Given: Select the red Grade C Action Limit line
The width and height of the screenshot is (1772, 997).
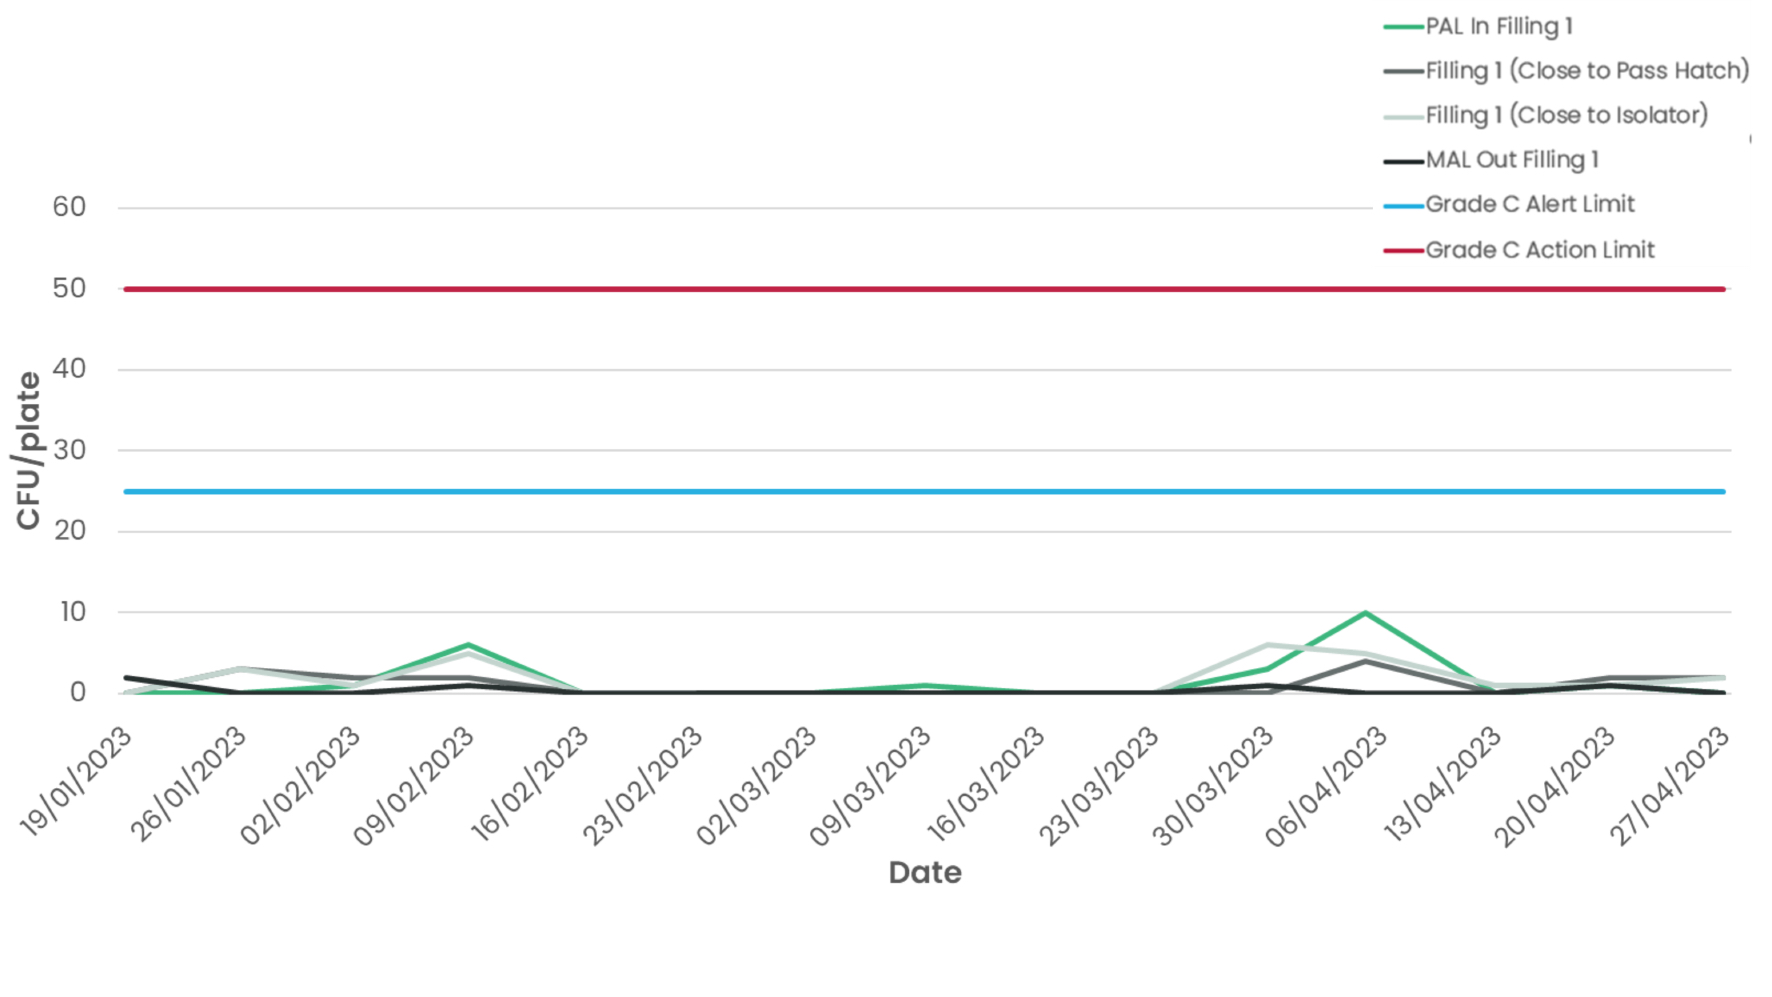Looking at the screenshot, I should click(x=900, y=289).
